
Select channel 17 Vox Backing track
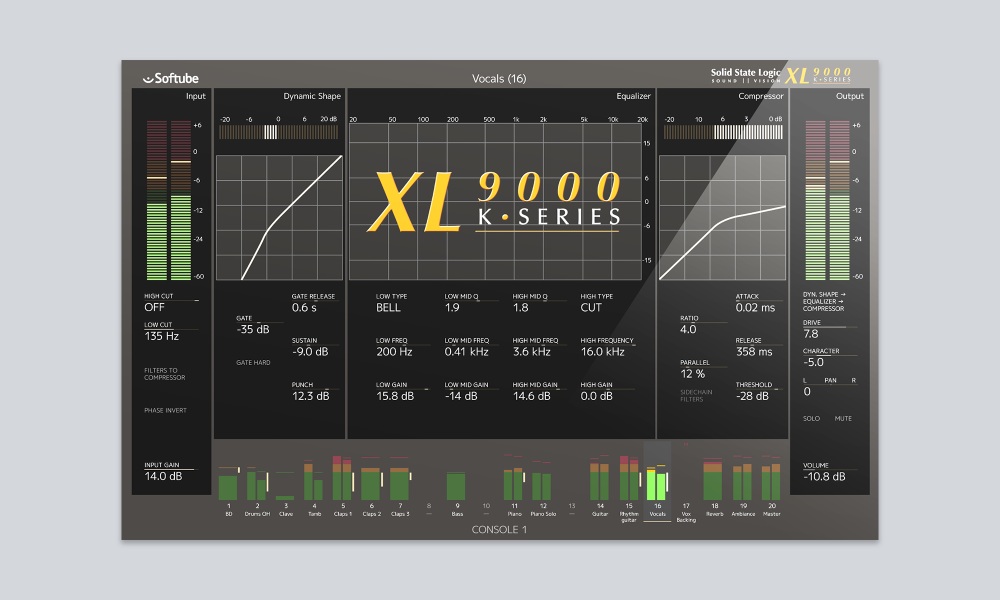pyautogui.click(x=686, y=512)
